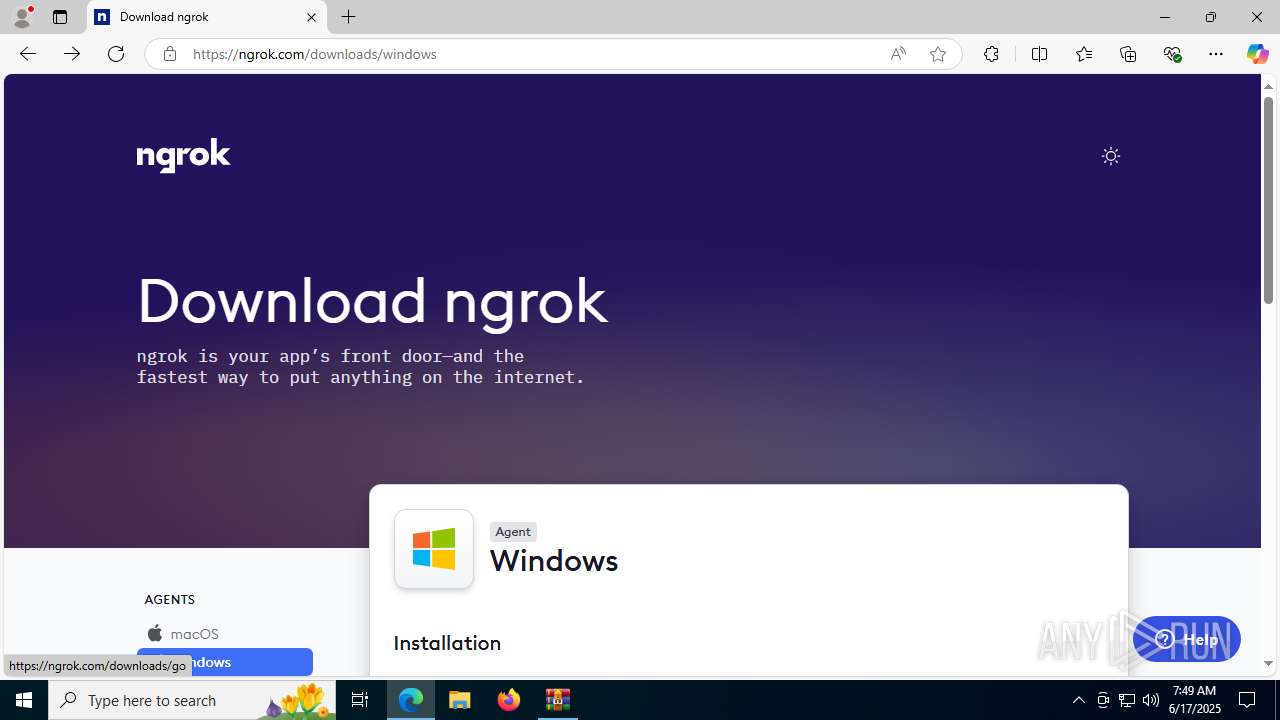
Task: Click the Download ngrok headline
Action: (372, 301)
